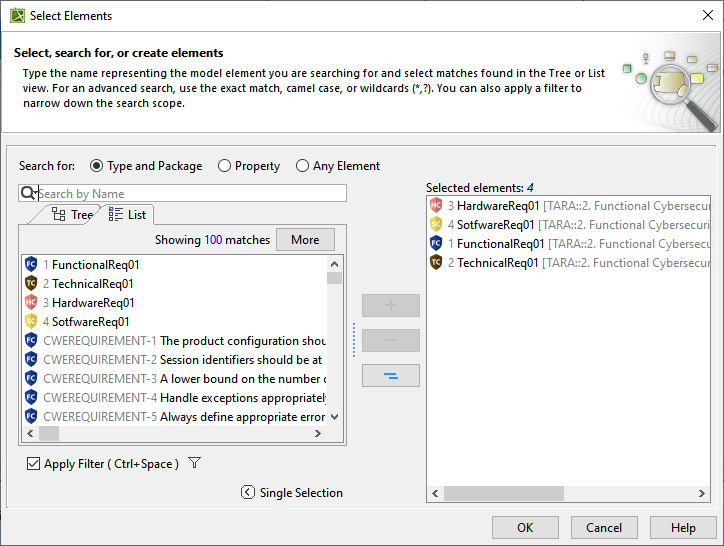
Task: Click the filter funnel icon
Action: 195,463
